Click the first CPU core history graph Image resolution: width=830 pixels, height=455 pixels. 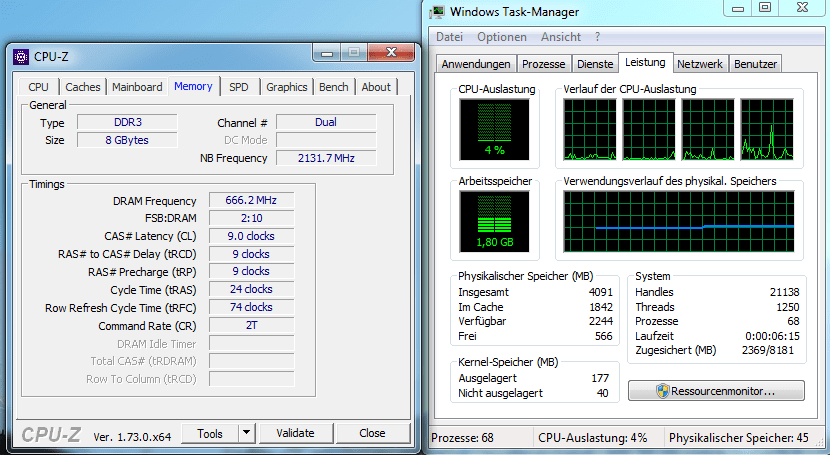(590, 129)
